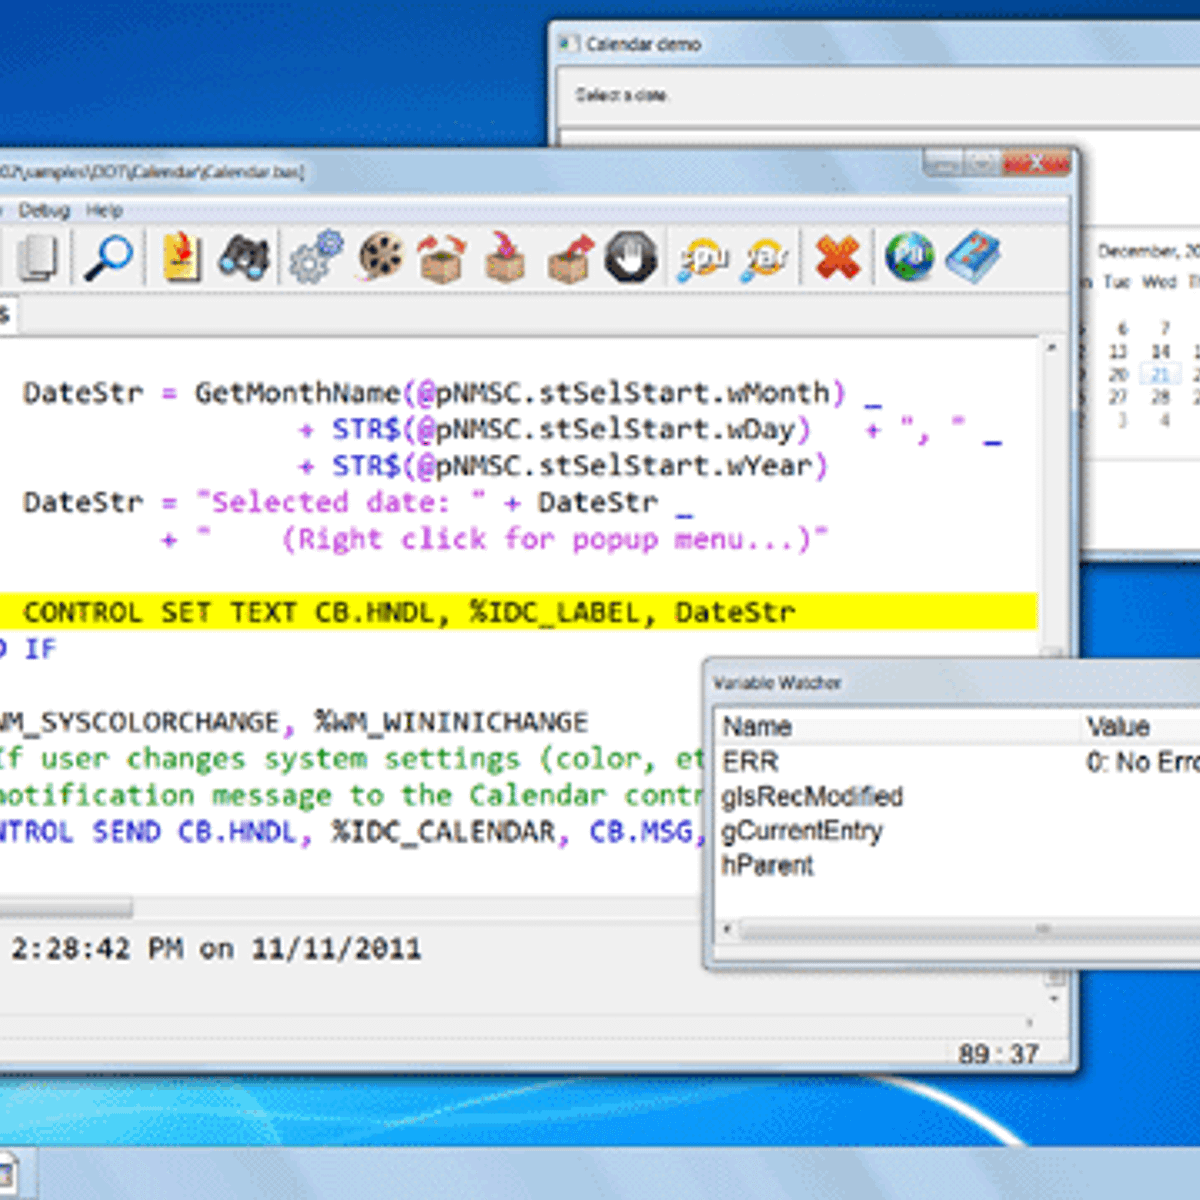Select day 13 in Calendar demo

tap(1118, 352)
